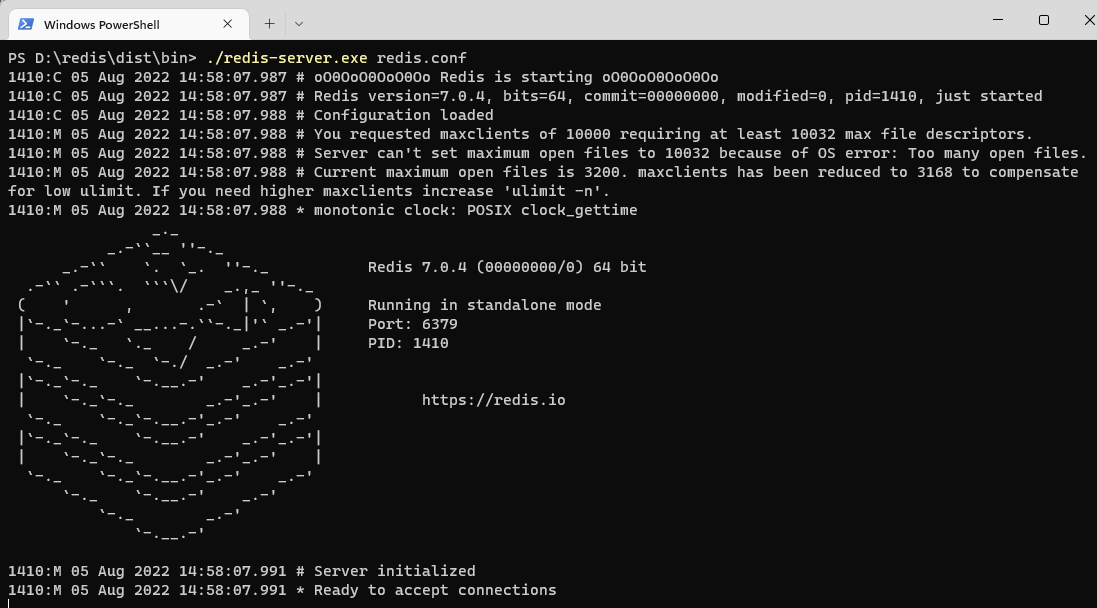The image size is (1097, 608).
Task: Select the Windows PowerShell tab title
Action: click(x=101, y=24)
